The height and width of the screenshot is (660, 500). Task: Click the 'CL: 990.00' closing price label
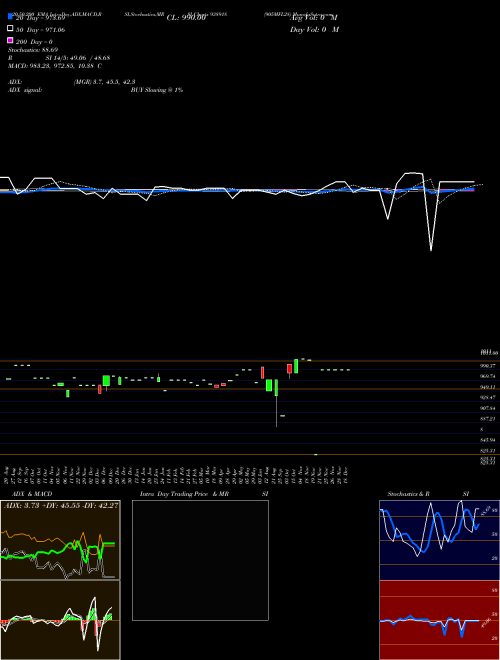pos(186,18)
